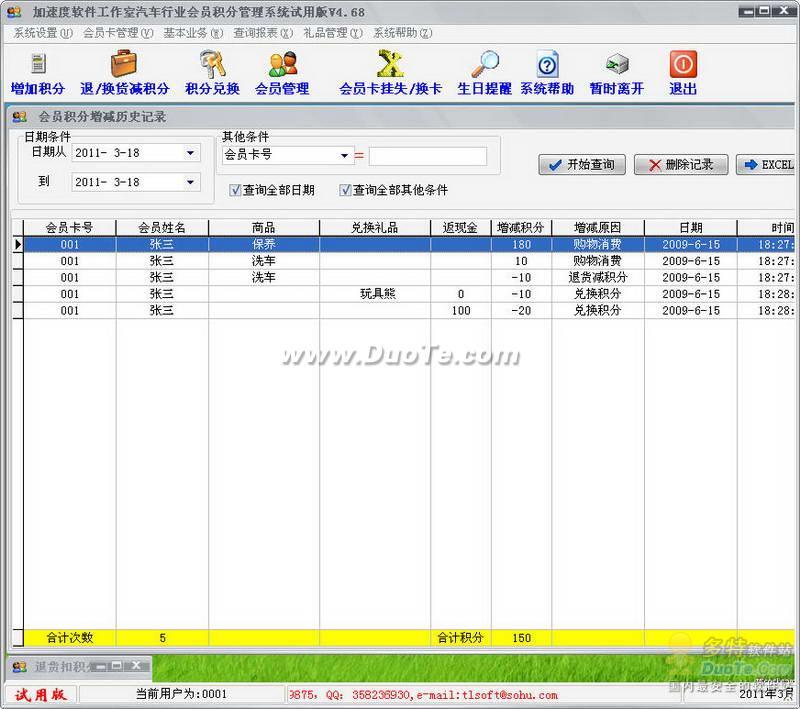Expand the 日期从 start date dropdown
Screen dimensions: 800x709
[x=190, y=153]
